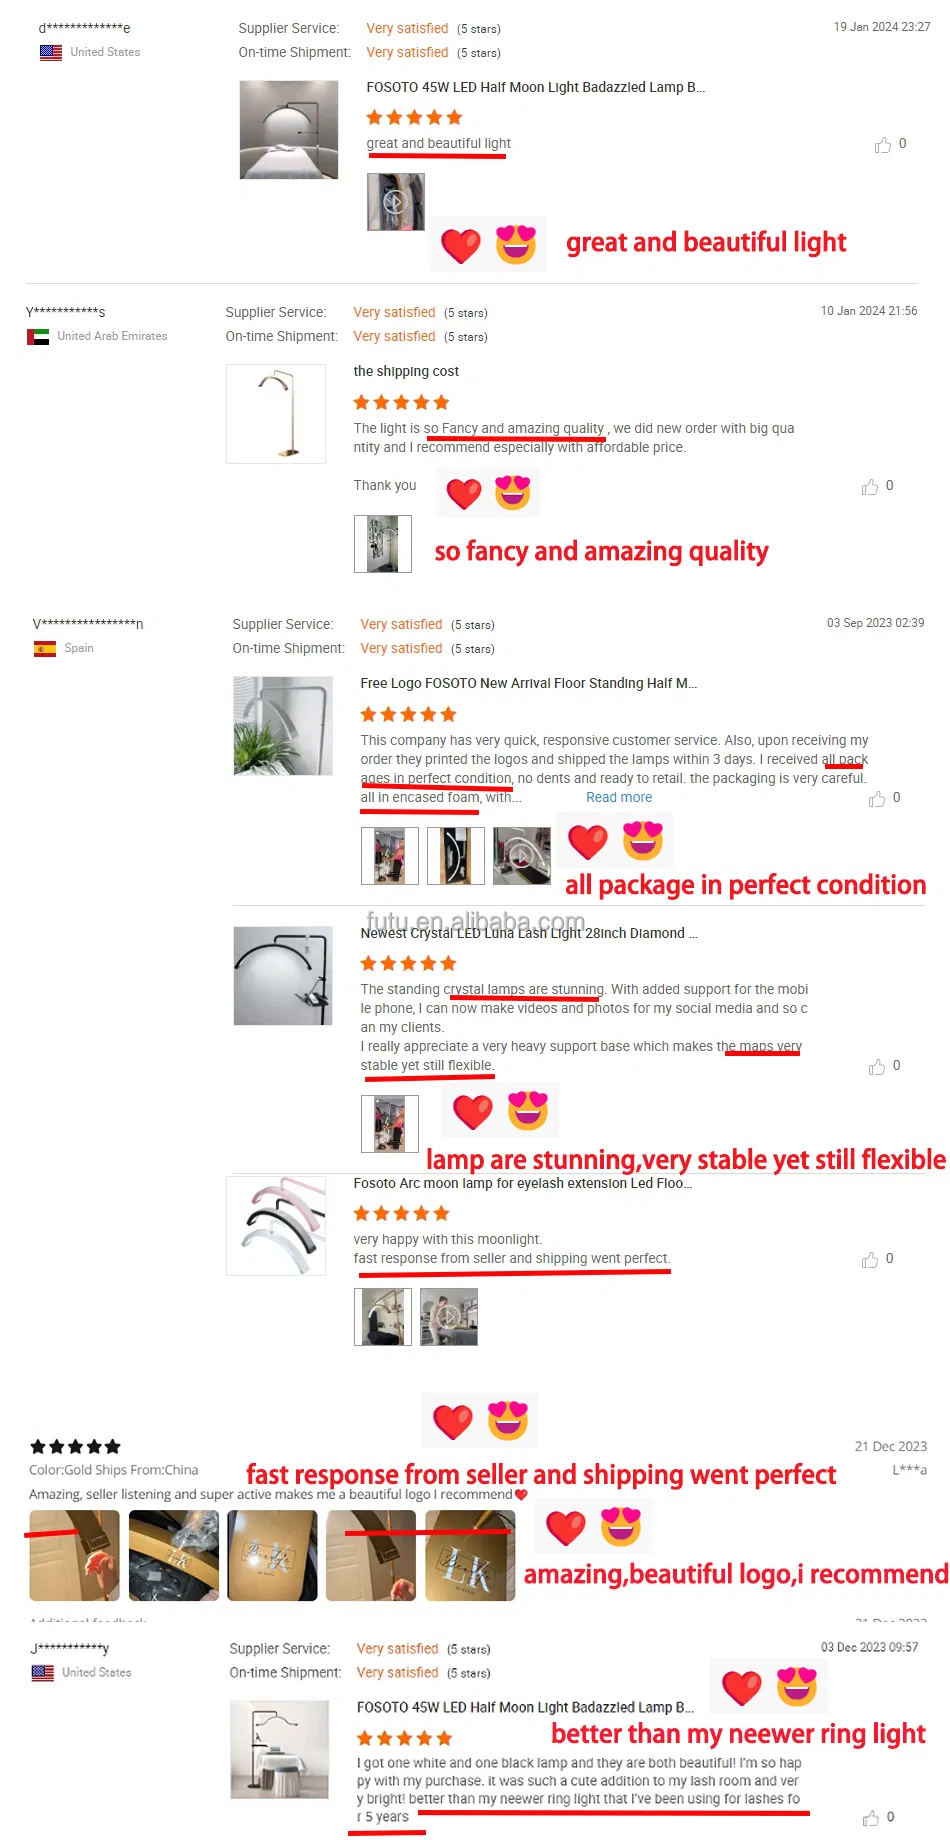Open 'Newest Crystal LED Luna Lash Light' product link
This screenshot has width=950, height=1840.
(528, 933)
